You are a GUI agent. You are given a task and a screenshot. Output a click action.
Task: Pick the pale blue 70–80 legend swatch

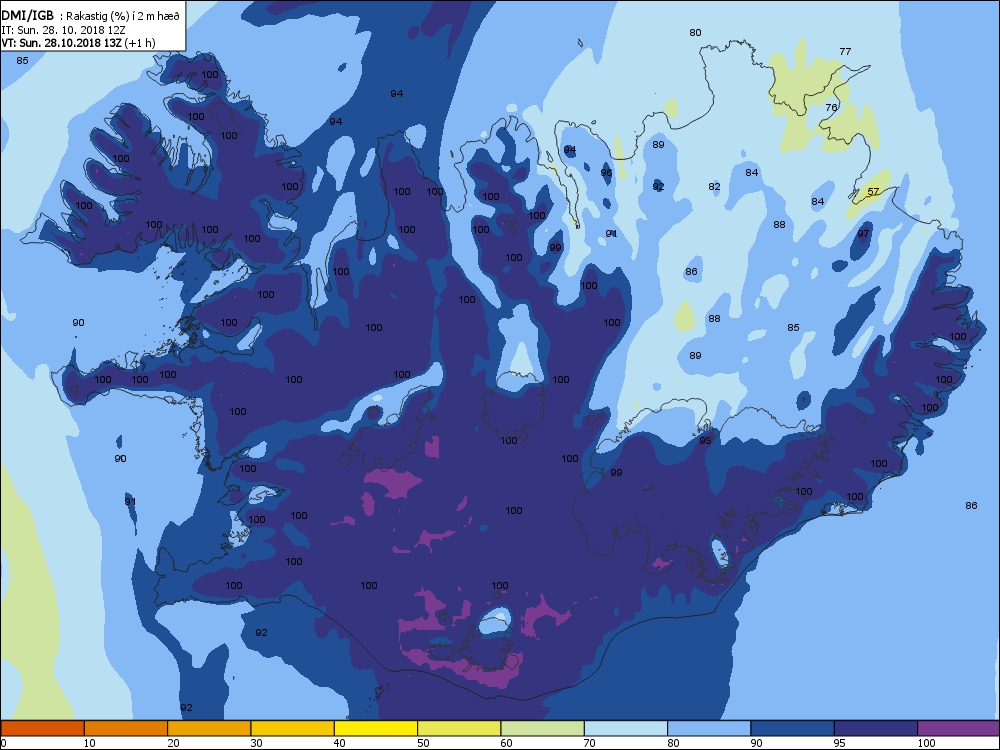pos(626,728)
